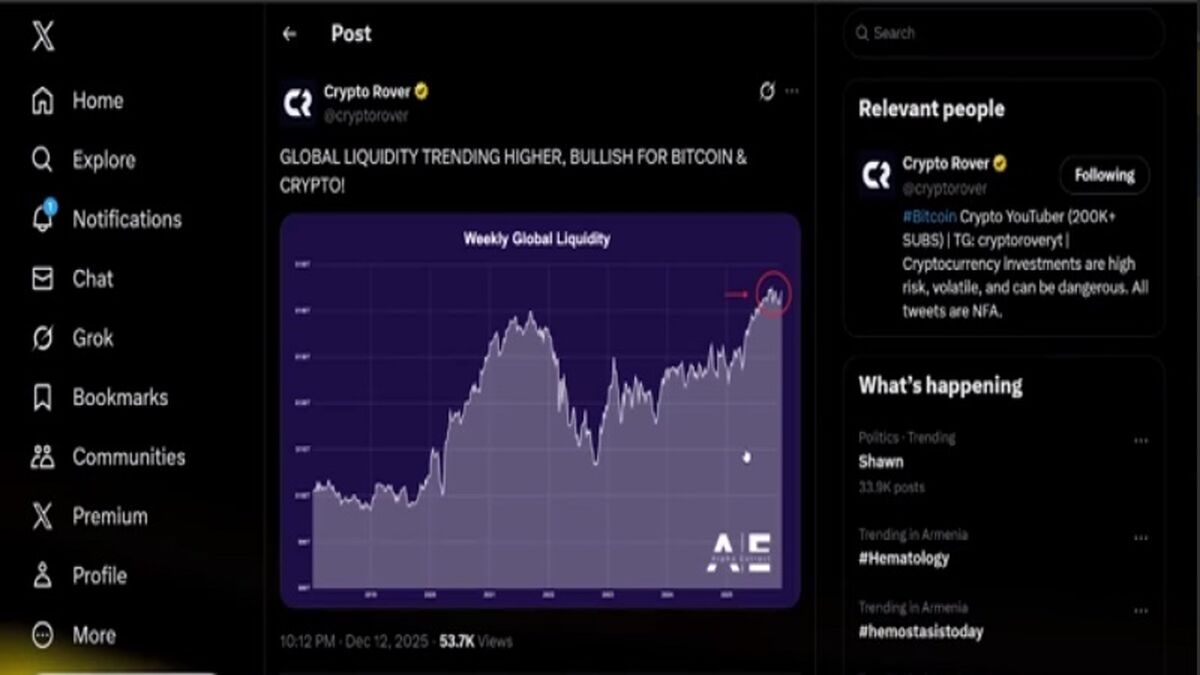
Task: Open Notifications bell icon
Action: point(43,218)
